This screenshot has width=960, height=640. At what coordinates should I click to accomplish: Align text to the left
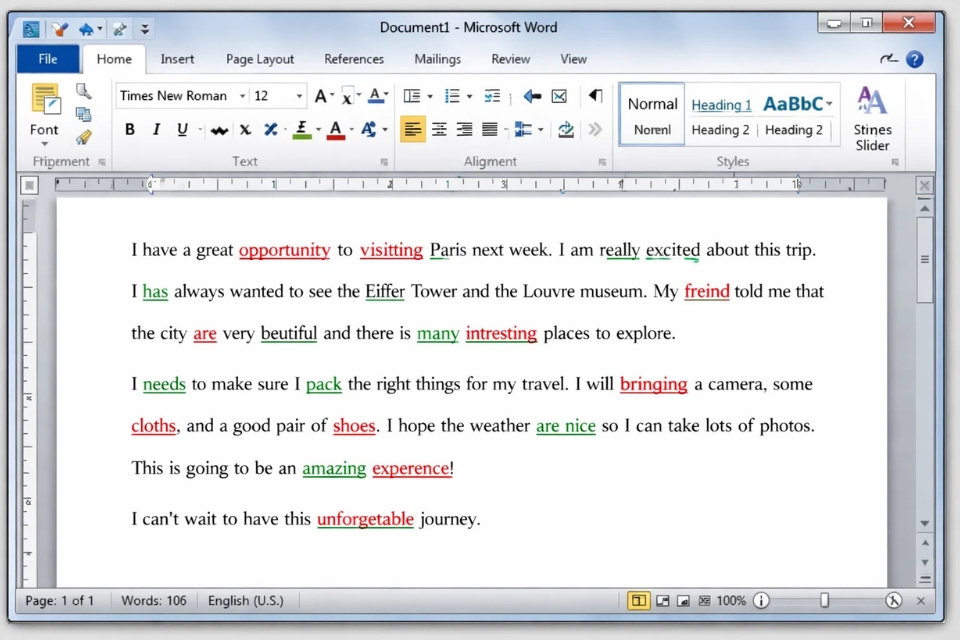pos(412,129)
